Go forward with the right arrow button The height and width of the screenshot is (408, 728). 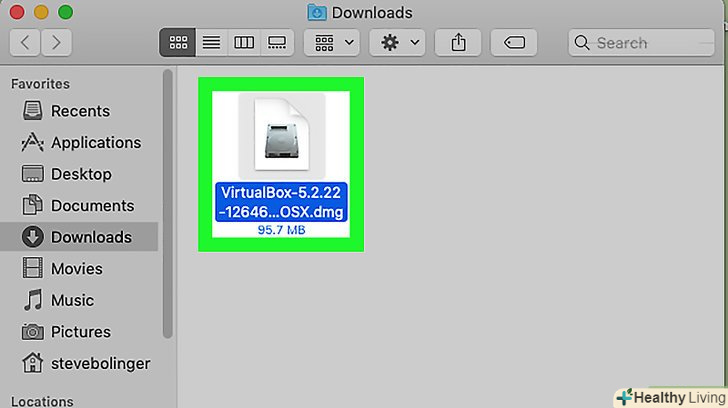point(56,43)
